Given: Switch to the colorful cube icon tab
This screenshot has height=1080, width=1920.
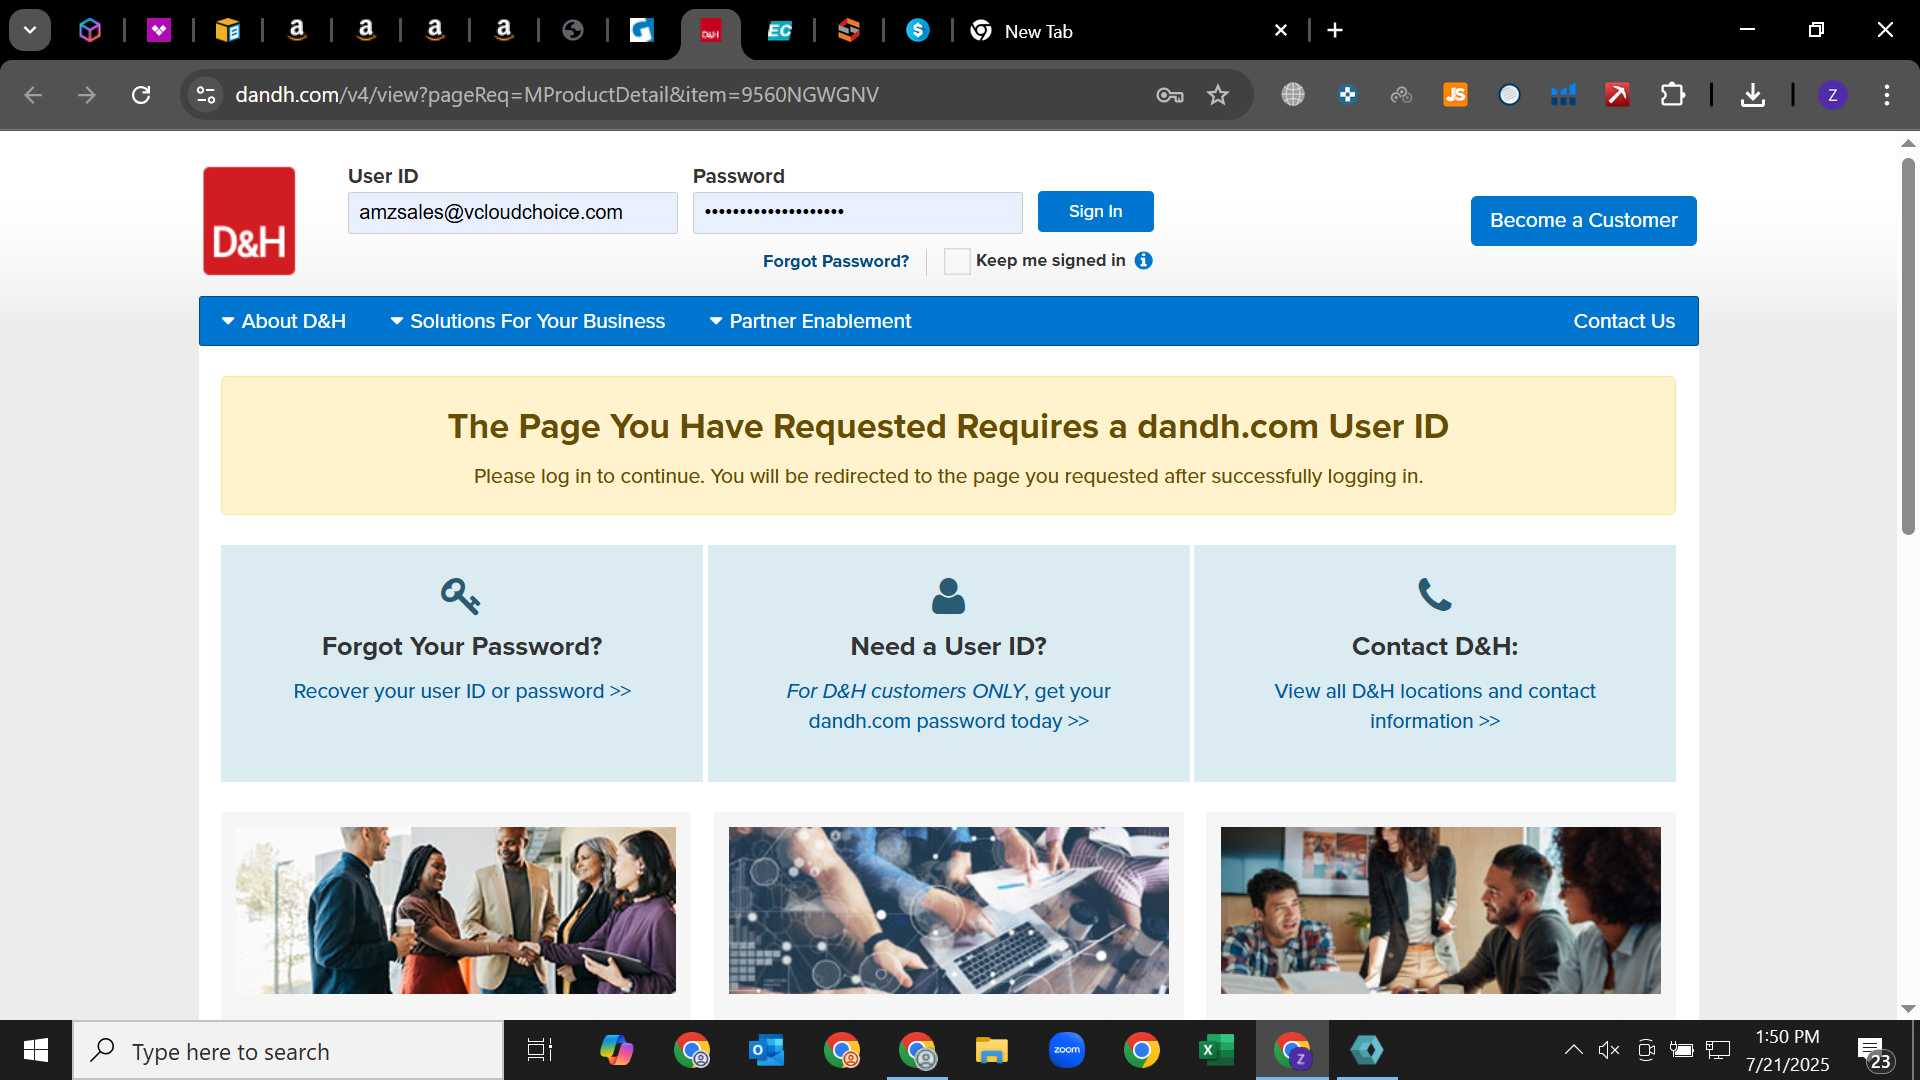Looking at the screenshot, I should point(90,31).
